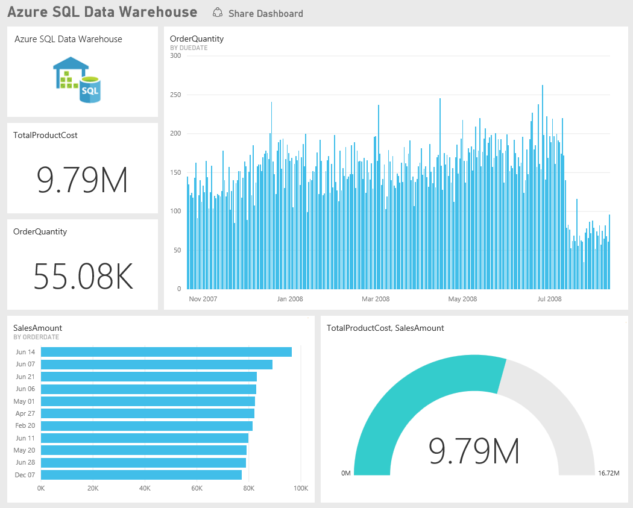Click the 0M gauge minimum label
Screen dimensions: 633x508
[x=346, y=473]
